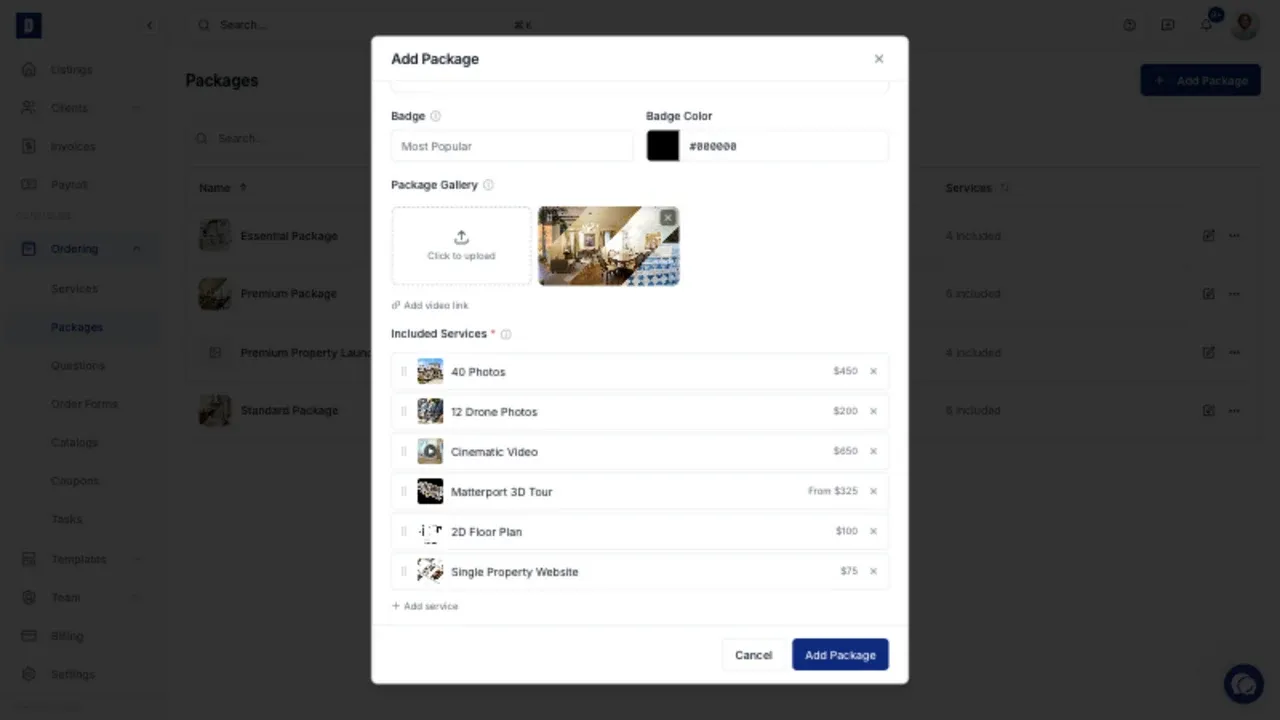The width and height of the screenshot is (1280, 720).
Task: Open notifications bell
Action: click(x=1207, y=25)
